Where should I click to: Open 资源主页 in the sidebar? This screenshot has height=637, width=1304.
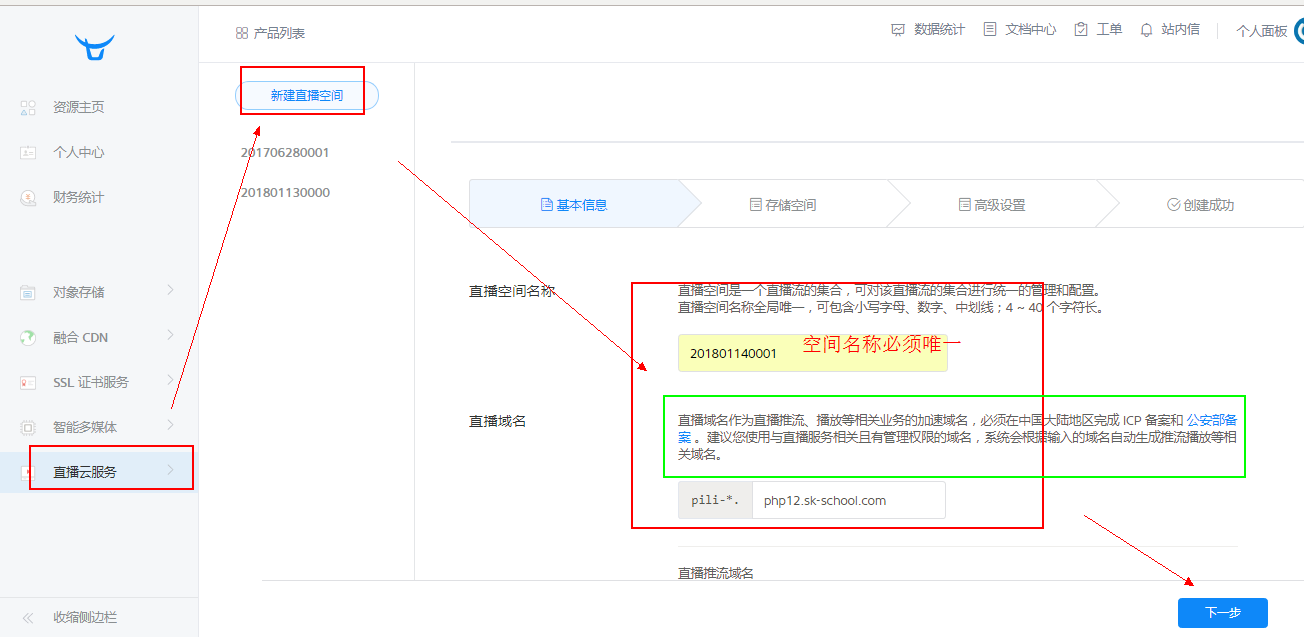pyautogui.click(x=78, y=107)
